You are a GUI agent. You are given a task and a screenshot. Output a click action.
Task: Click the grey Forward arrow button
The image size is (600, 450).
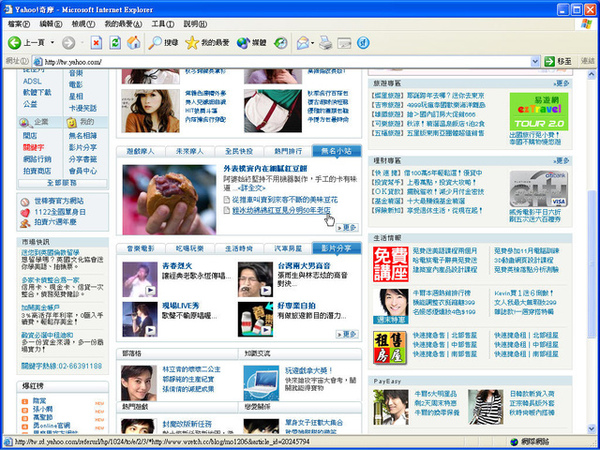click(68, 43)
